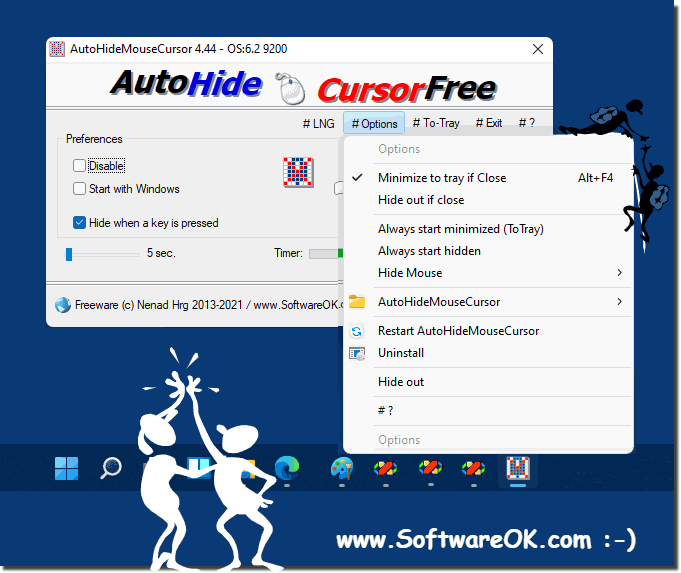Click the red-blue grid program icon in Preferences
The image size is (681, 573).
pos(298,172)
